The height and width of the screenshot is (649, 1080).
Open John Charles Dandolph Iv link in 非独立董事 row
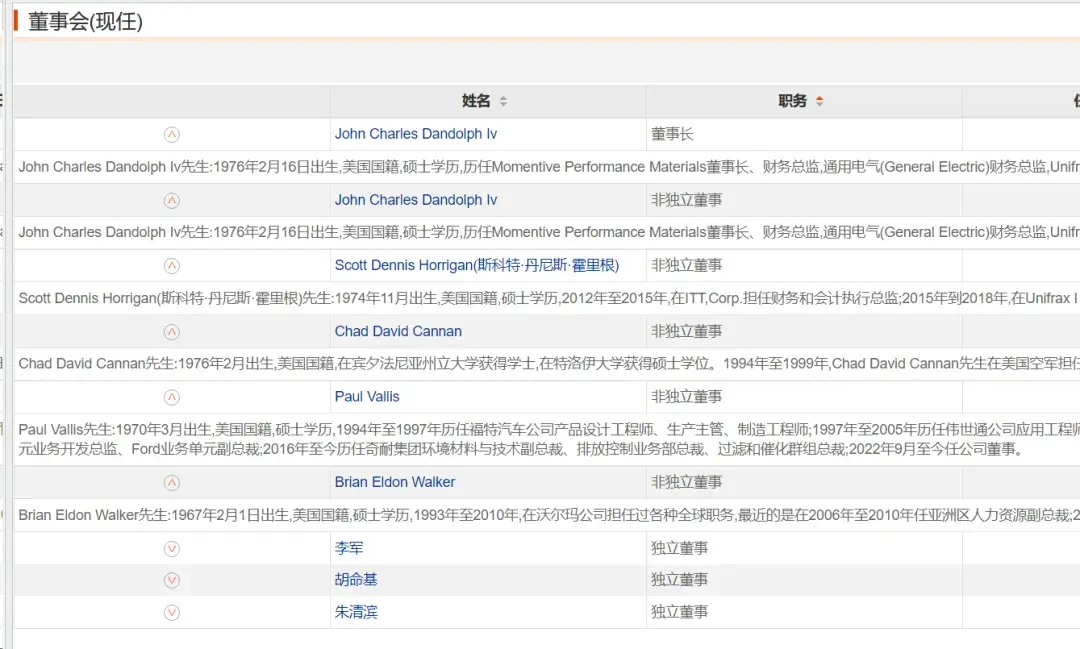[416, 200]
